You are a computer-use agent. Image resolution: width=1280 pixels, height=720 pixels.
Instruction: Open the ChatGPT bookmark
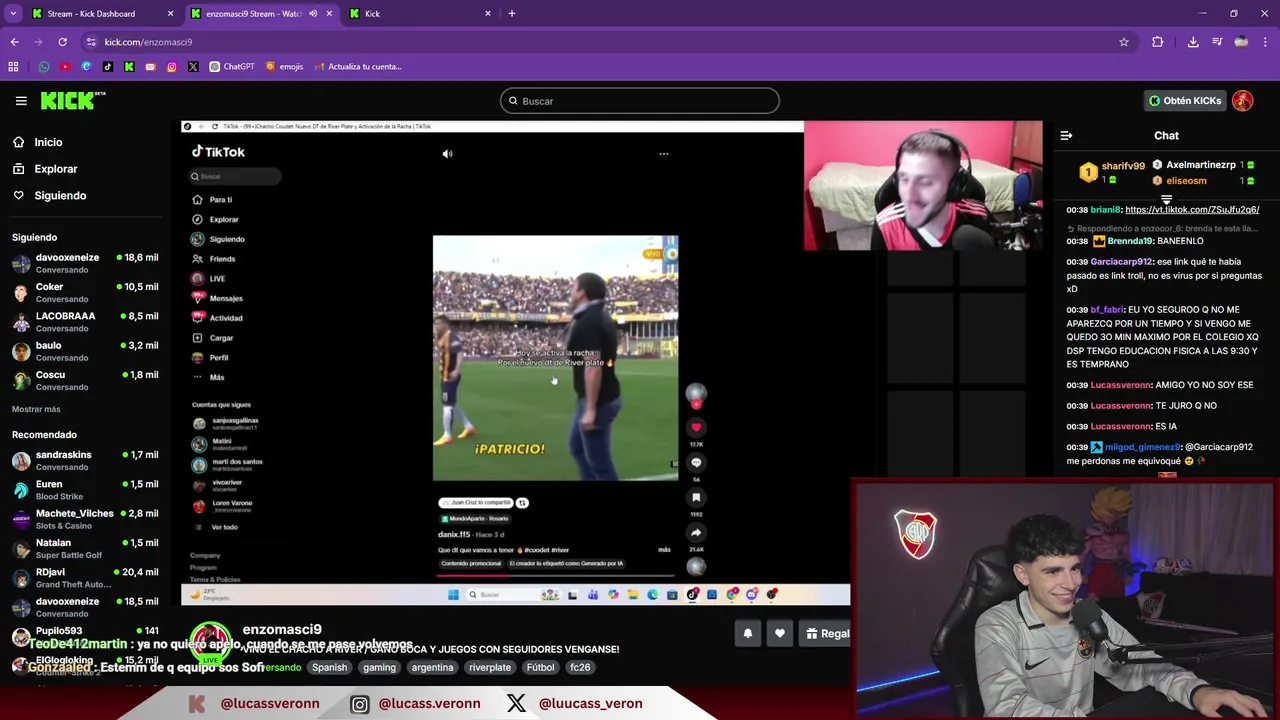tap(232, 67)
